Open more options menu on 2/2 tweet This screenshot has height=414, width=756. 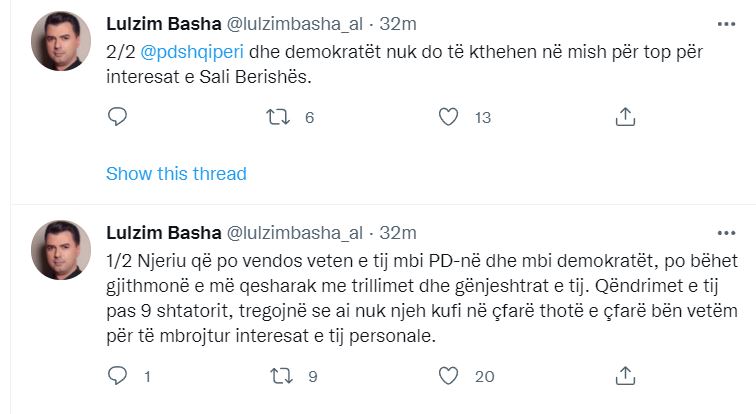point(725,22)
